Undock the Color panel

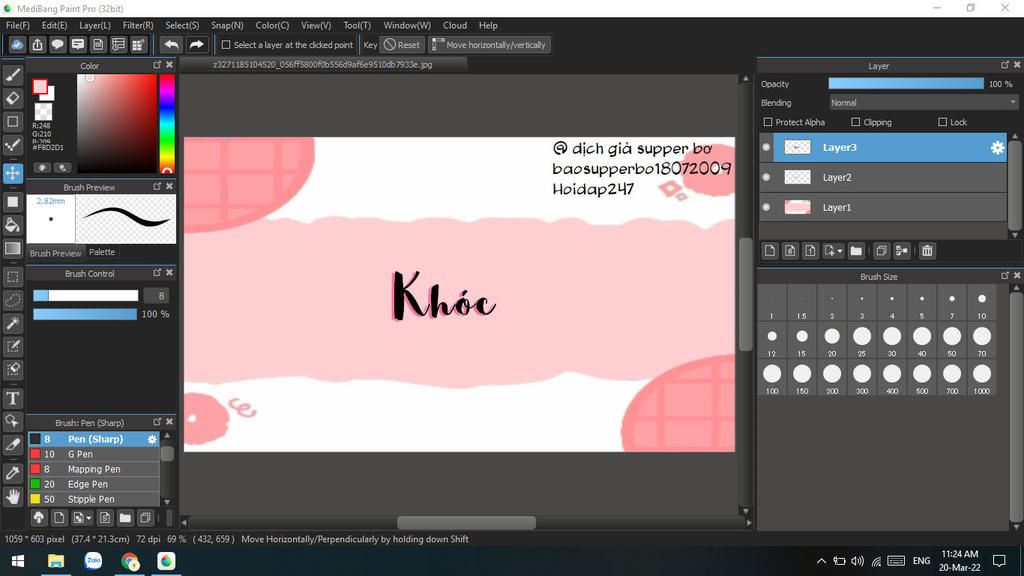coord(157,65)
